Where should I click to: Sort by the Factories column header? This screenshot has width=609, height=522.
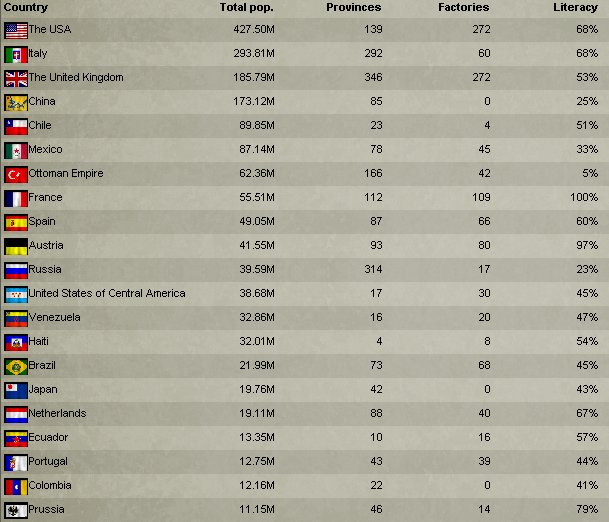click(x=463, y=8)
